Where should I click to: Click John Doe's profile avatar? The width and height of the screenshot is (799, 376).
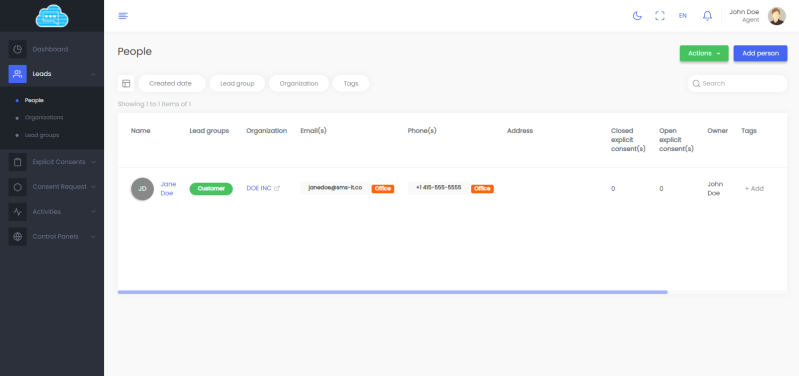[x=777, y=16]
